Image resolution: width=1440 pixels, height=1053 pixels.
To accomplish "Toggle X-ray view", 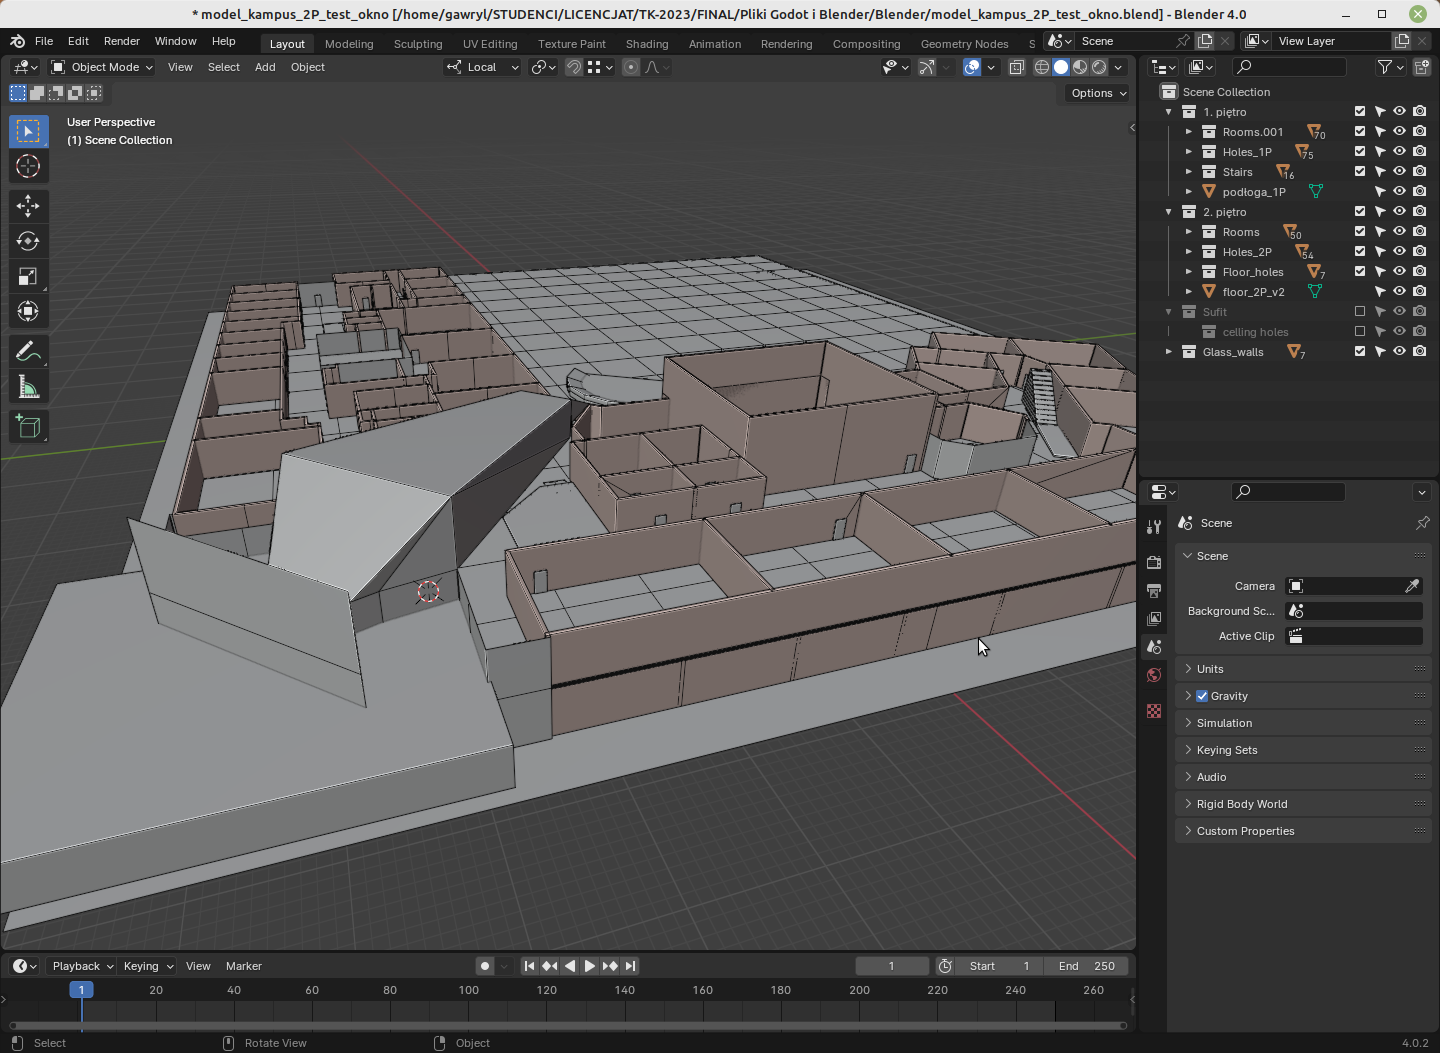I will click(1016, 67).
